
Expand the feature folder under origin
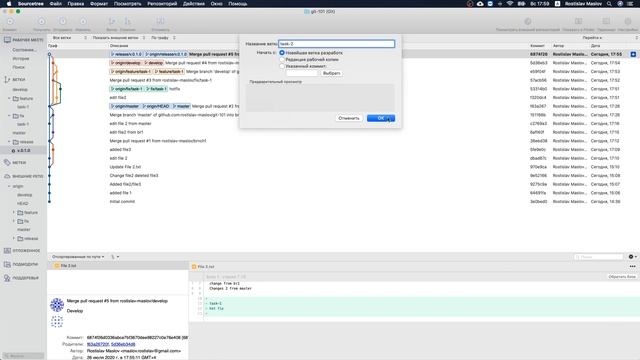[x=13, y=212]
